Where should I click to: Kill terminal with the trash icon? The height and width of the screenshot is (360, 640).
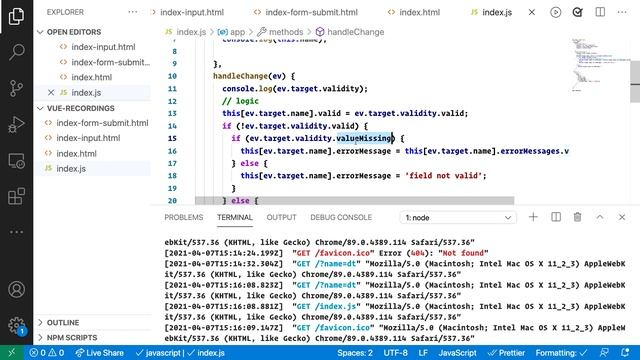pyautogui.click(x=578, y=217)
